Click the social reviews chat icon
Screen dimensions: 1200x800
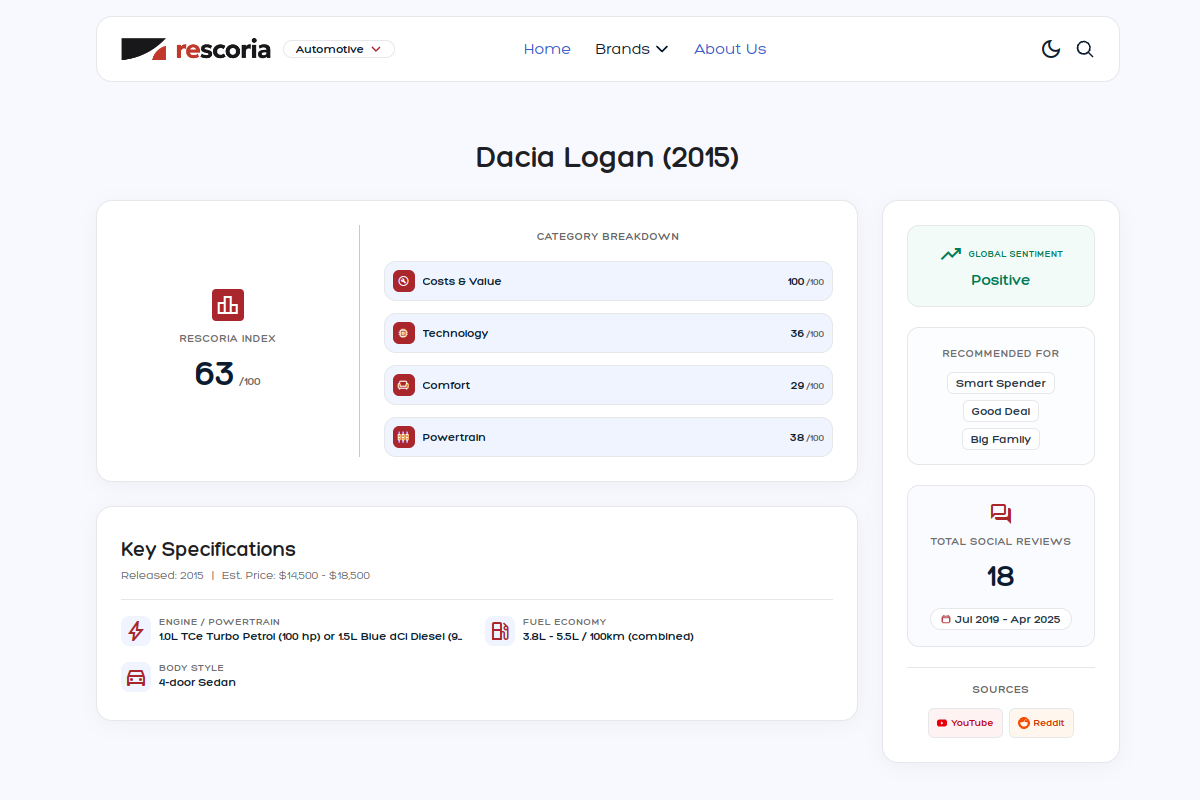point(1001,514)
